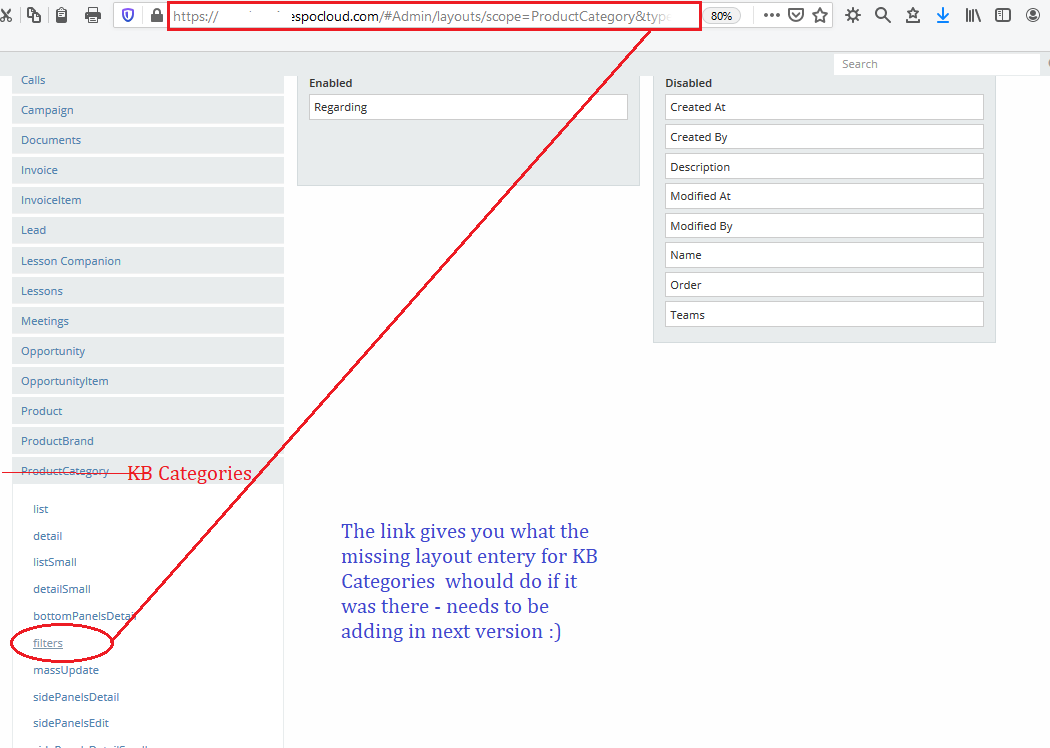Open the page actions three-dot menu
1050x748 pixels.
click(x=771, y=15)
